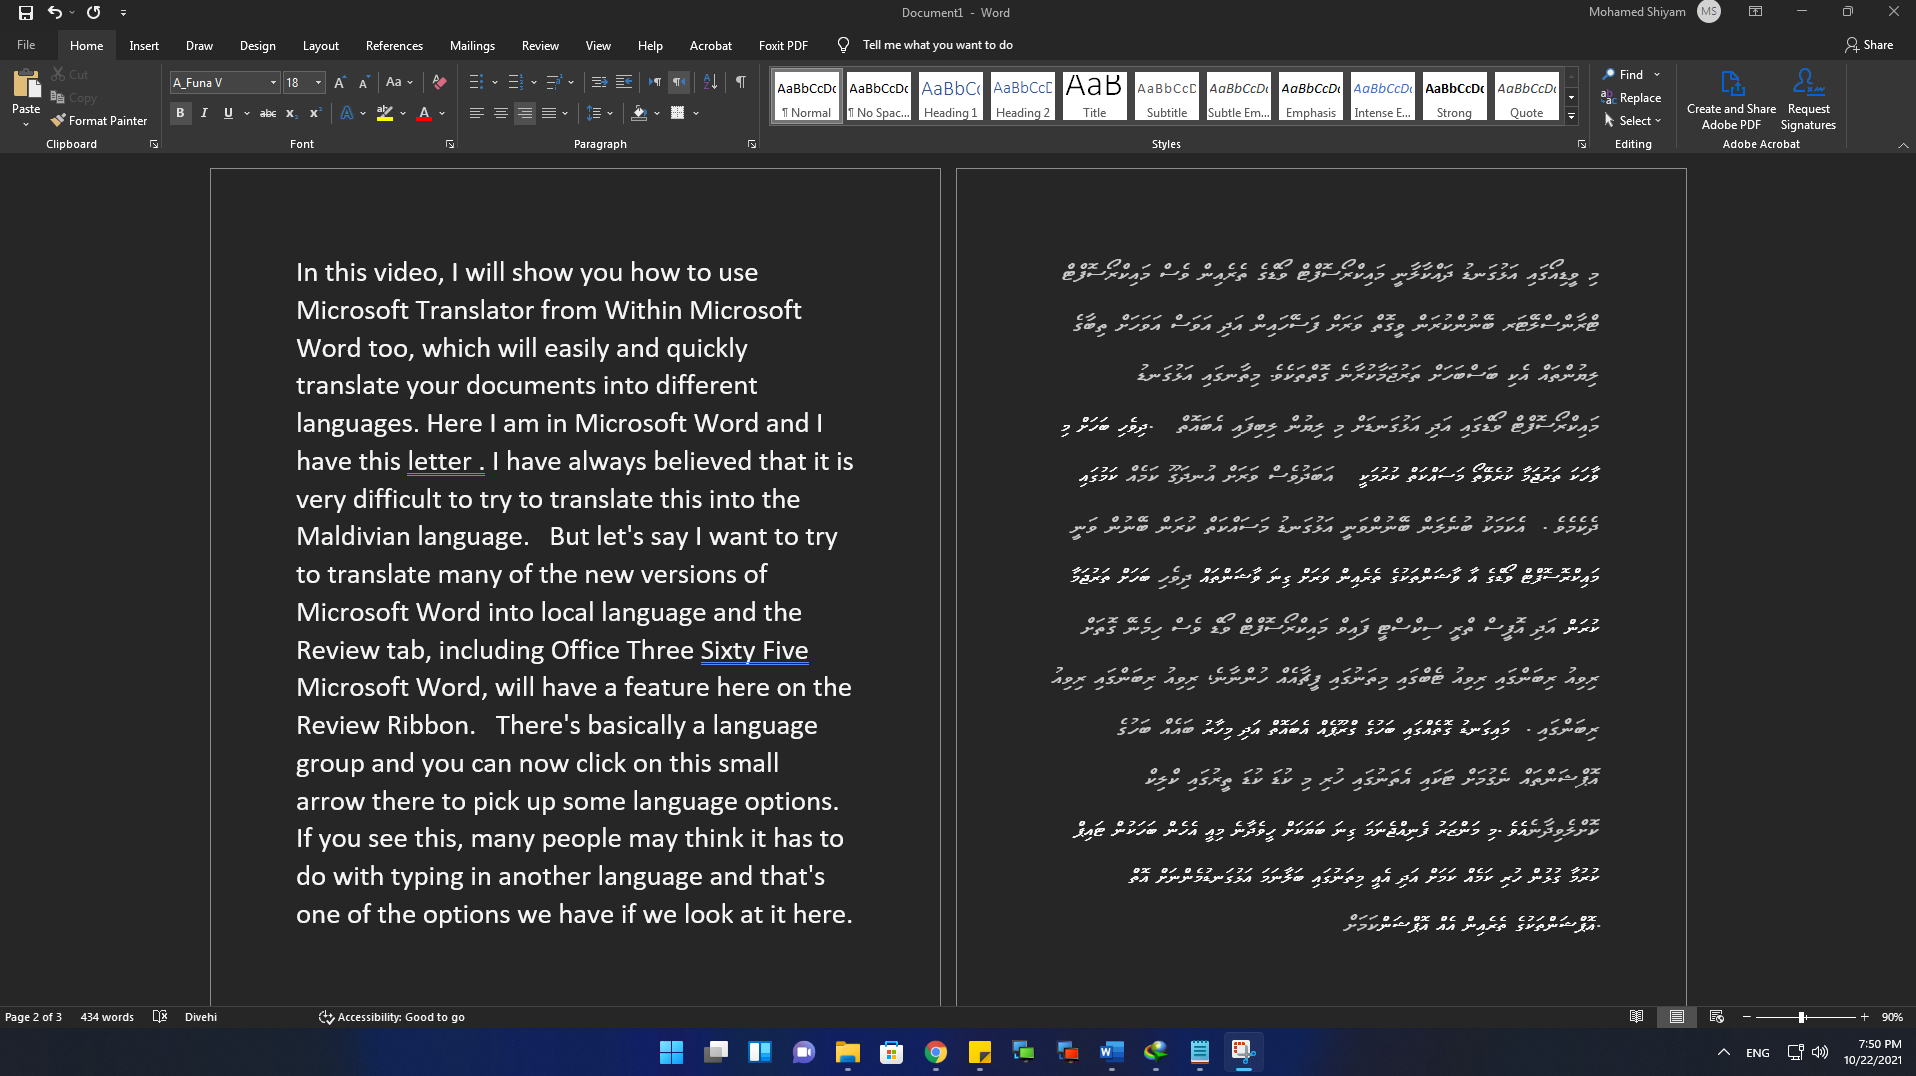Apply the Heading 1 style

click(951, 97)
